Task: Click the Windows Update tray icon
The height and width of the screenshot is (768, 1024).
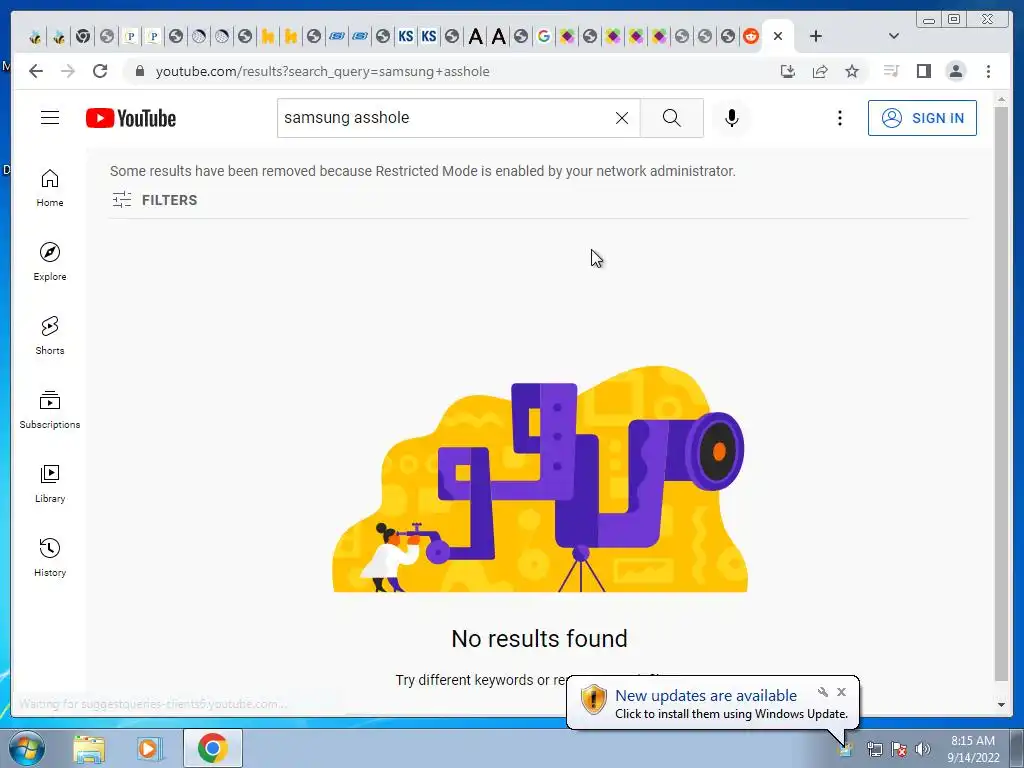Action: [846, 749]
